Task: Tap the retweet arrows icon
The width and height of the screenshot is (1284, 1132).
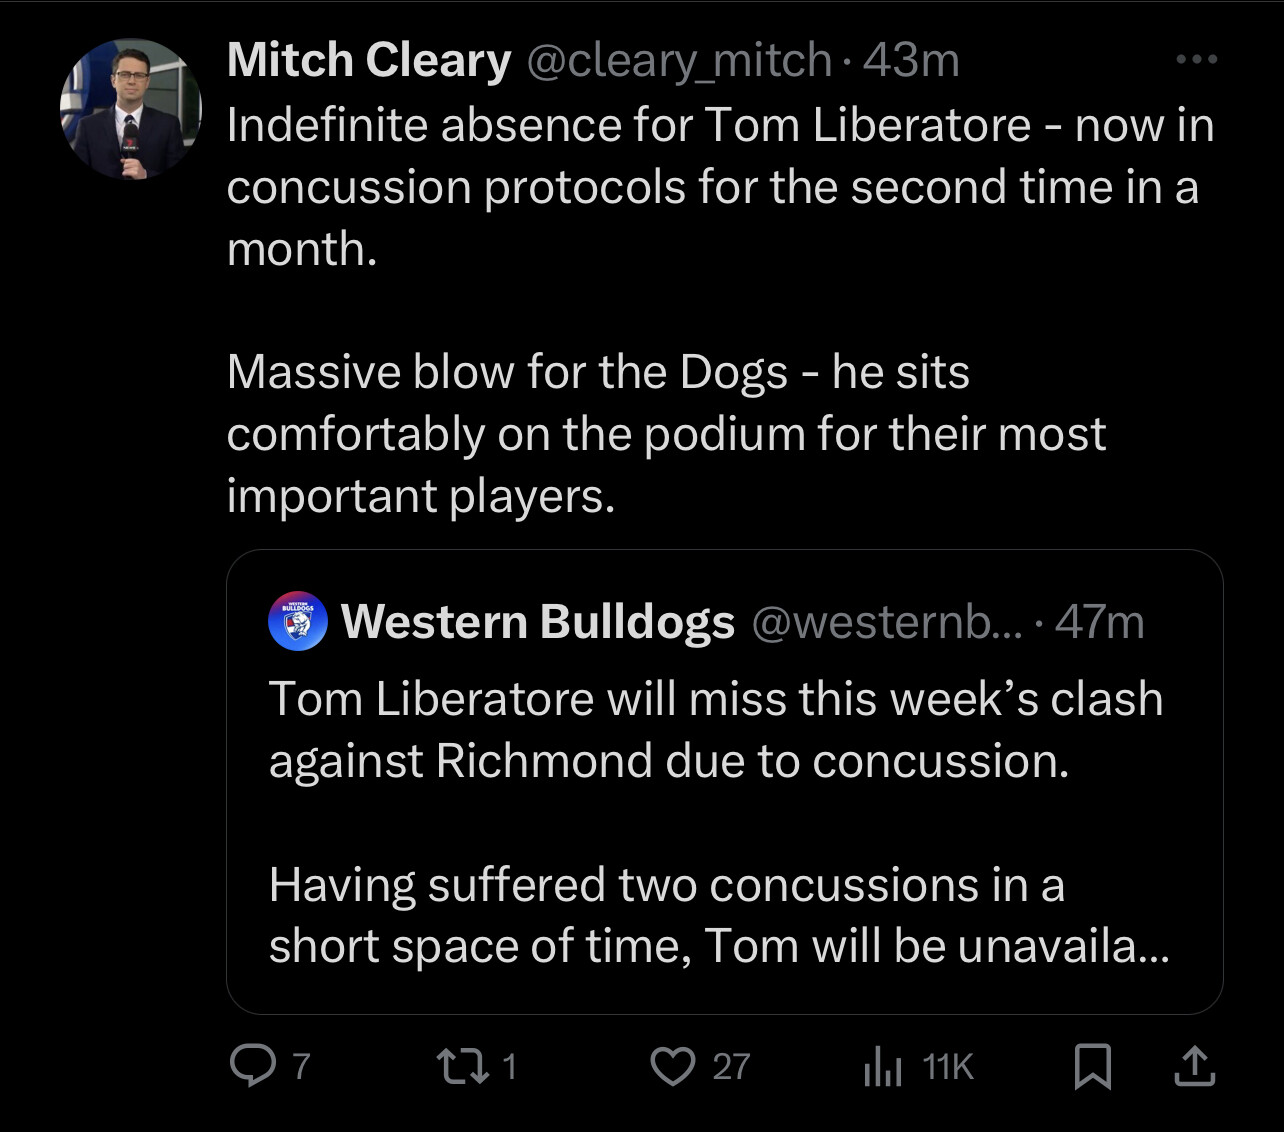Action: click(x=466, y=1066)
